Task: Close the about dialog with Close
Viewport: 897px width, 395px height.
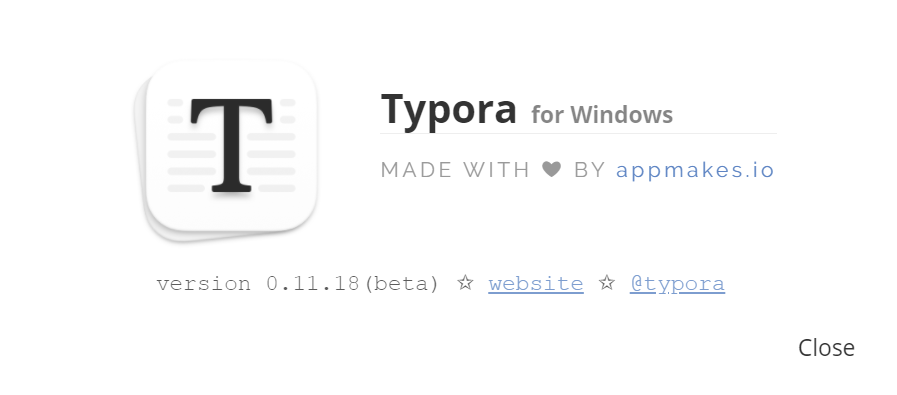Action: (x=826, y=347)
